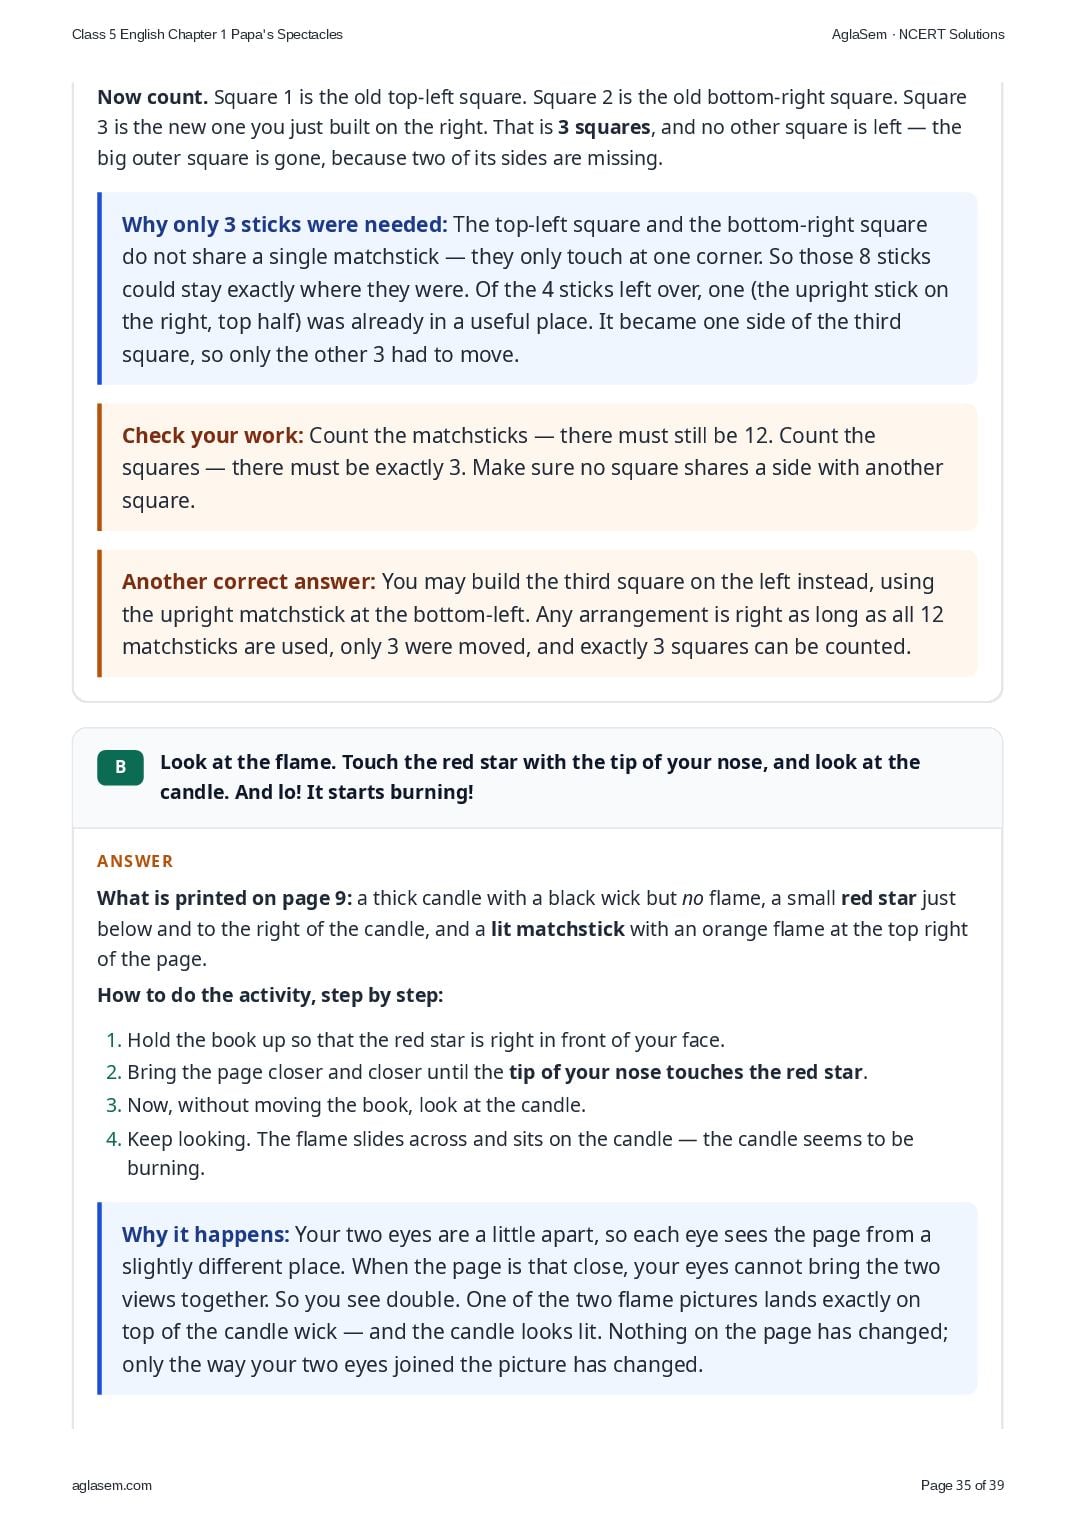The width and height of the screenshot is (1076, 1522).
Task: Click the 'Another correct answer' heading
Action: (249, 581)
